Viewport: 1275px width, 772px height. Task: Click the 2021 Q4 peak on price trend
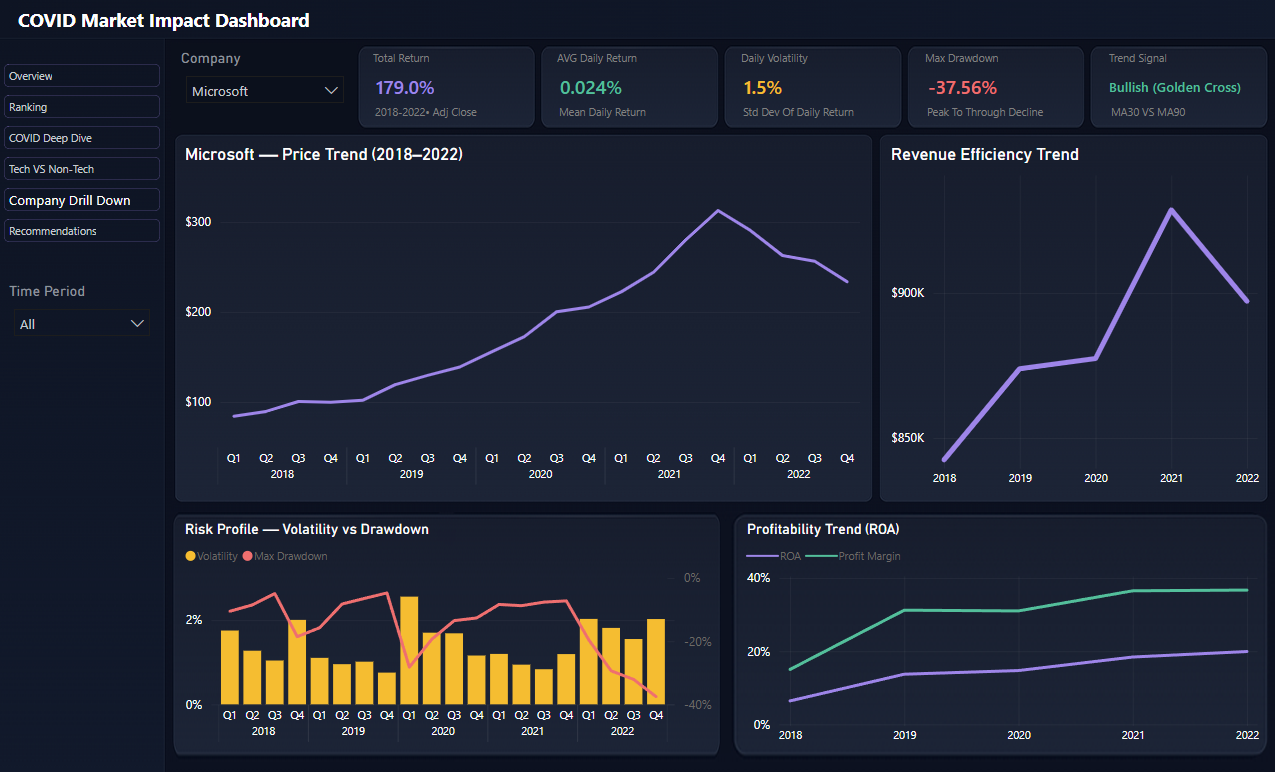pos(717,211)
